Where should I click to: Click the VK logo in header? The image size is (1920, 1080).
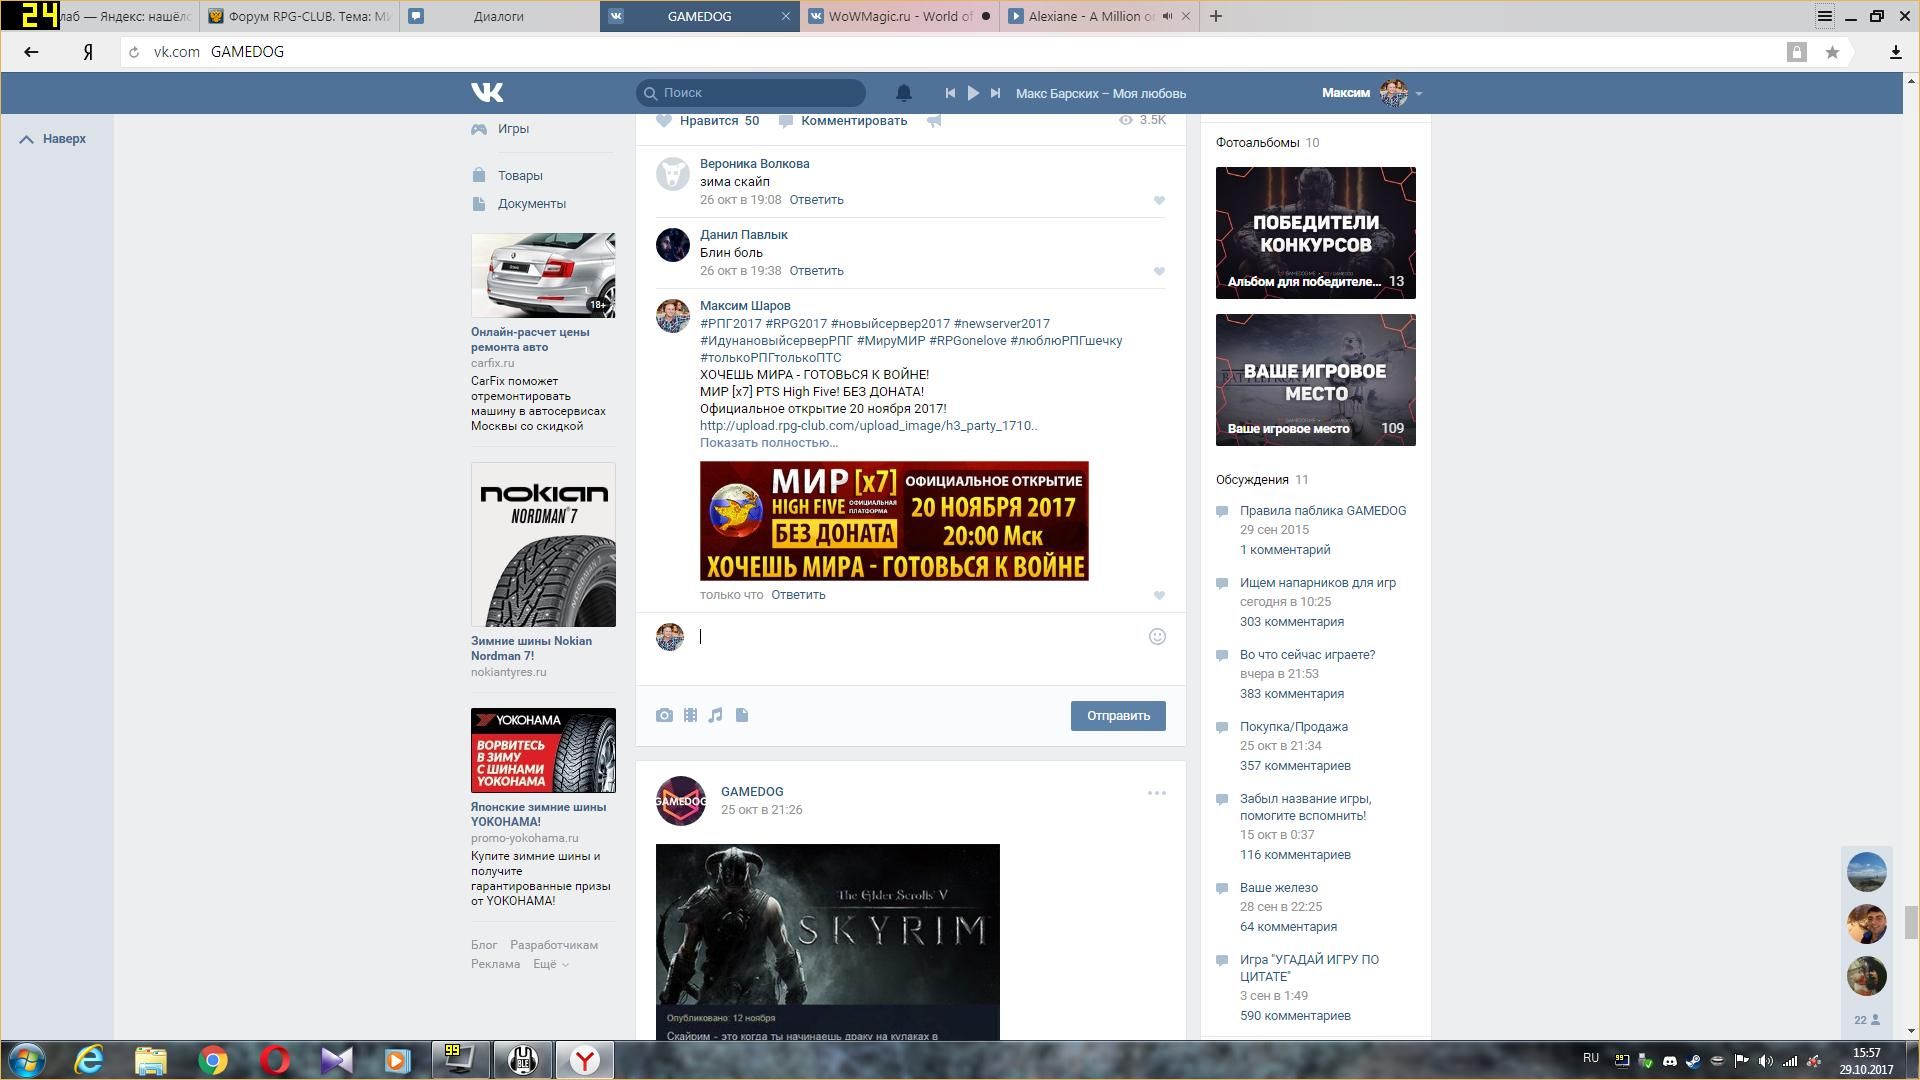tap(487, 93)
